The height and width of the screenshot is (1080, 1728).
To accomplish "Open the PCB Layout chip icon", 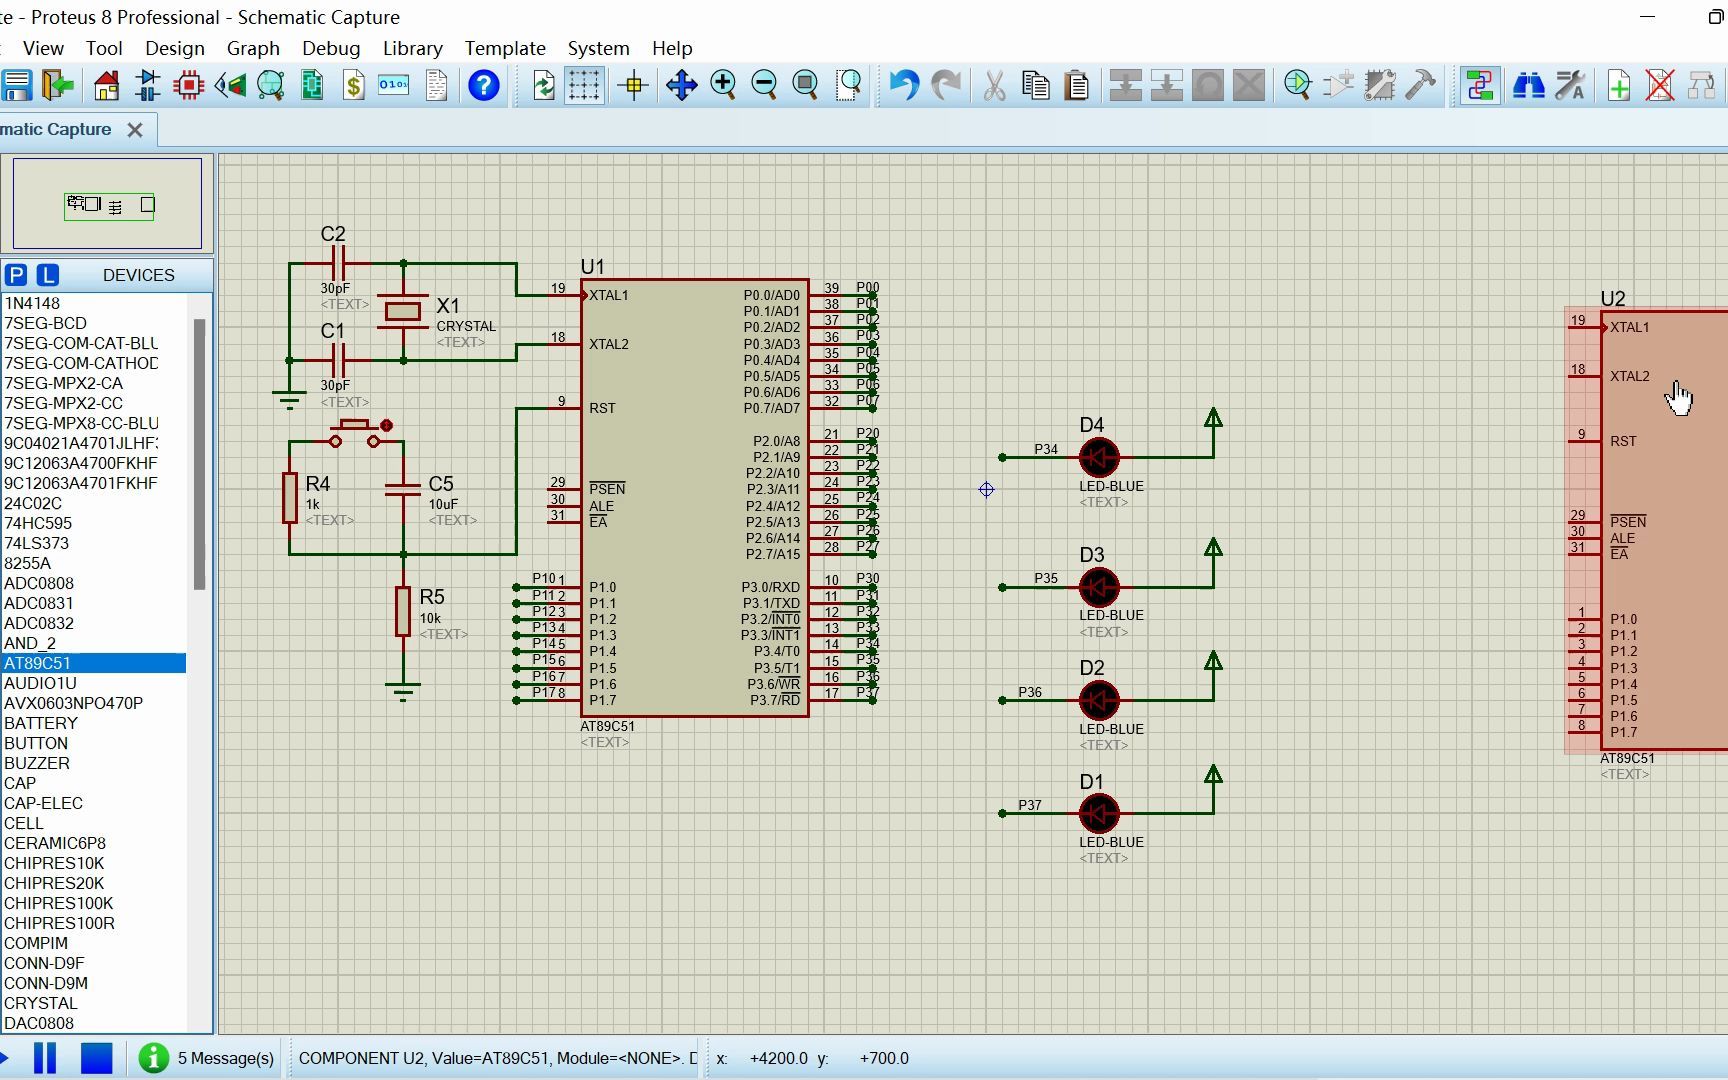I will pos(188,85).
